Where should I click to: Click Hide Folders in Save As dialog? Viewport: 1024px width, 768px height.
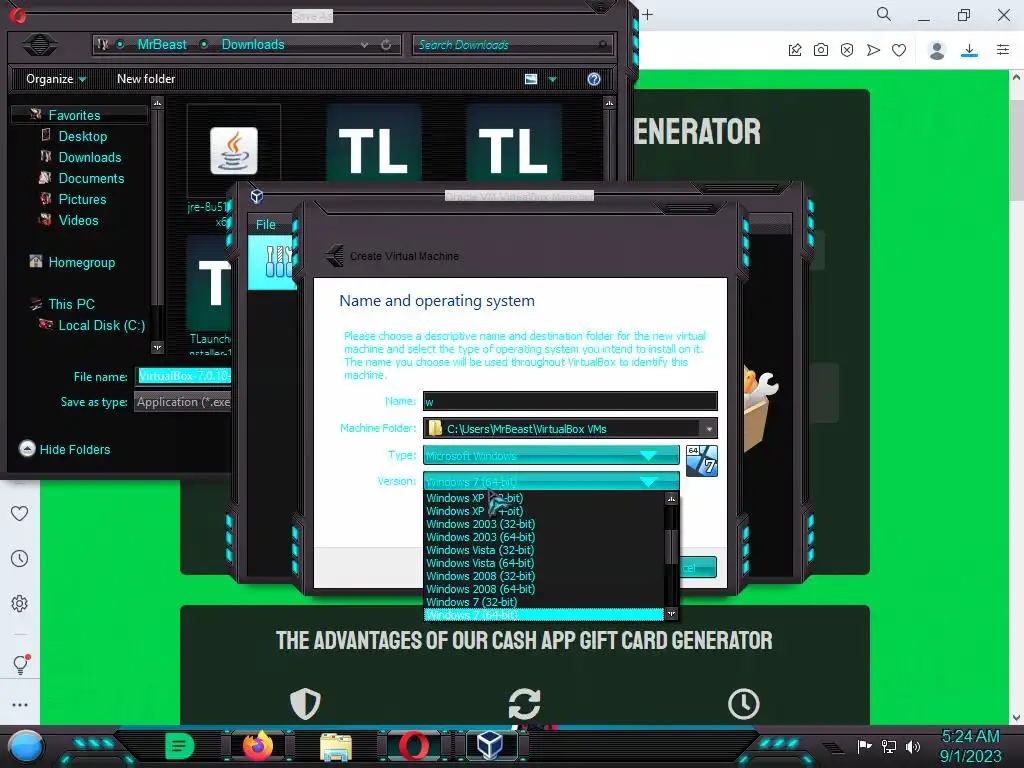[x=65, y=449]
